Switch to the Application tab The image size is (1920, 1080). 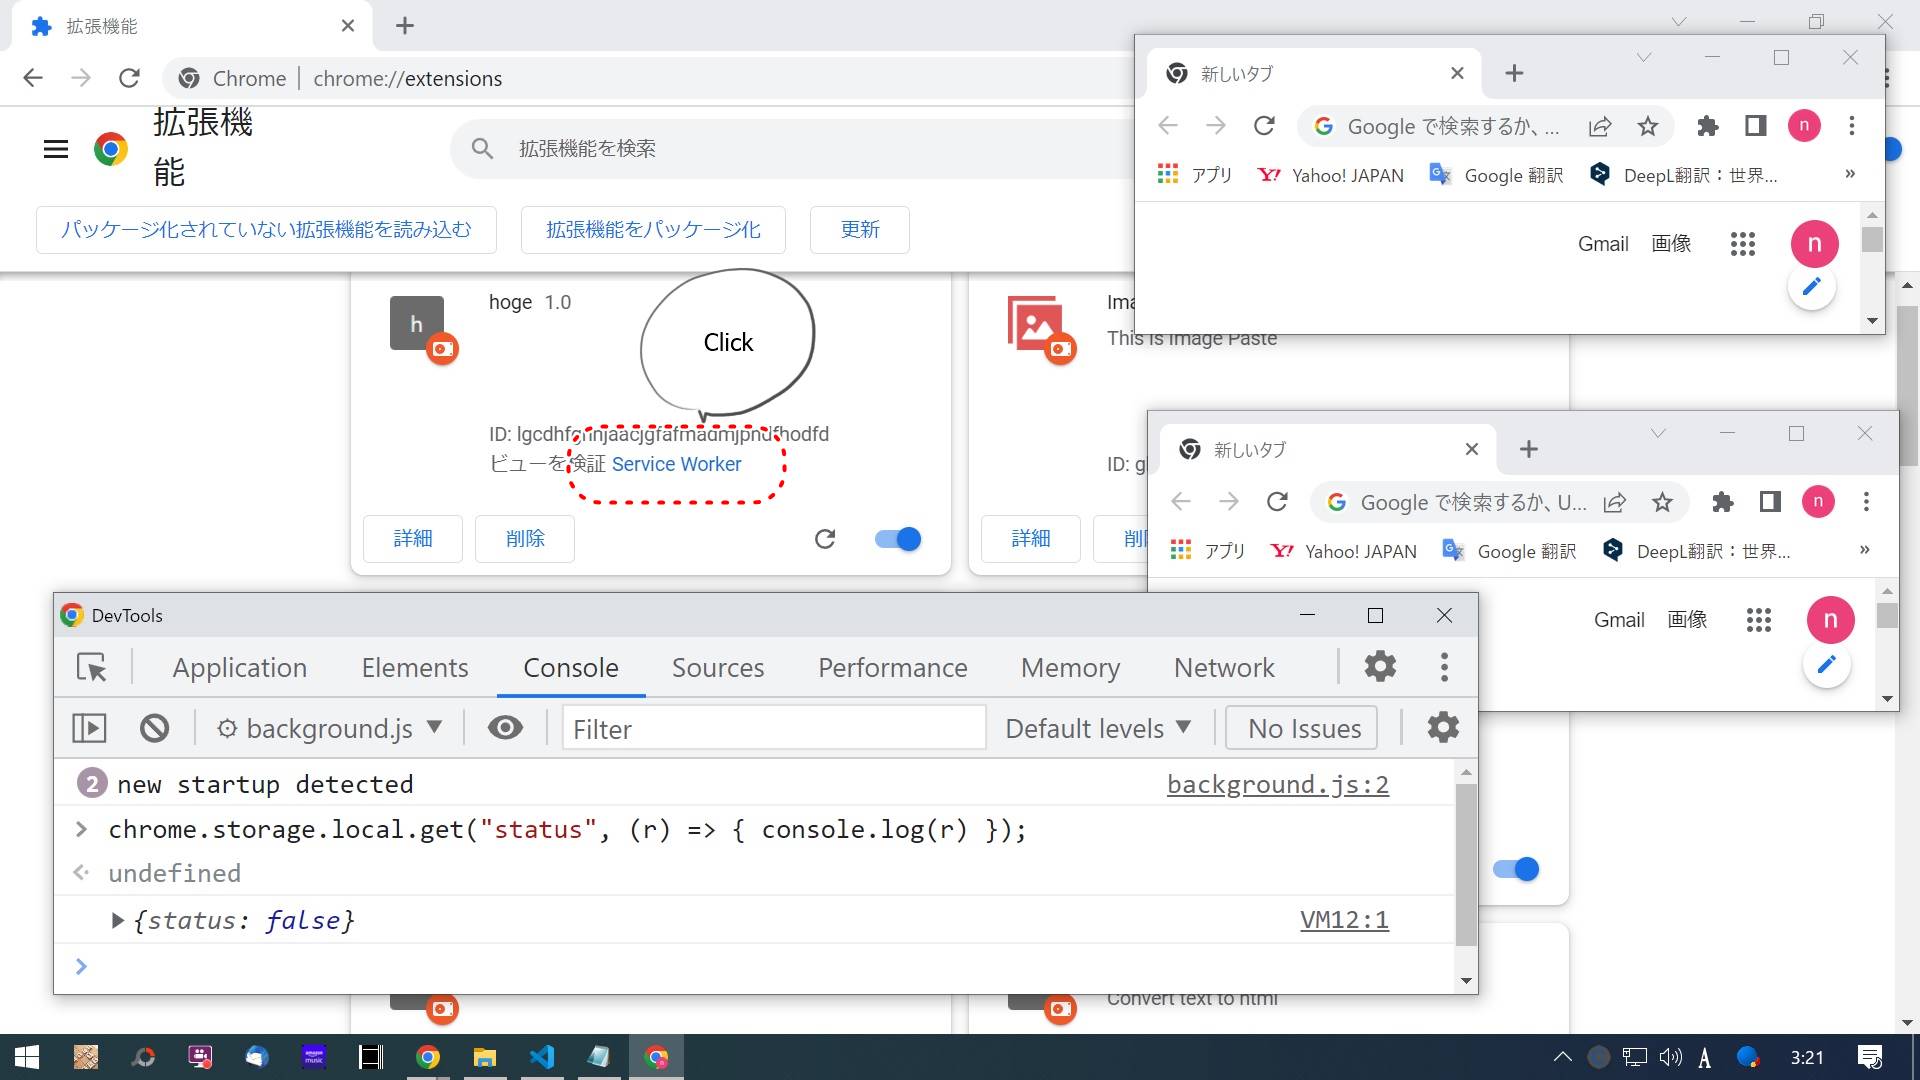click(x=240, y=667)
